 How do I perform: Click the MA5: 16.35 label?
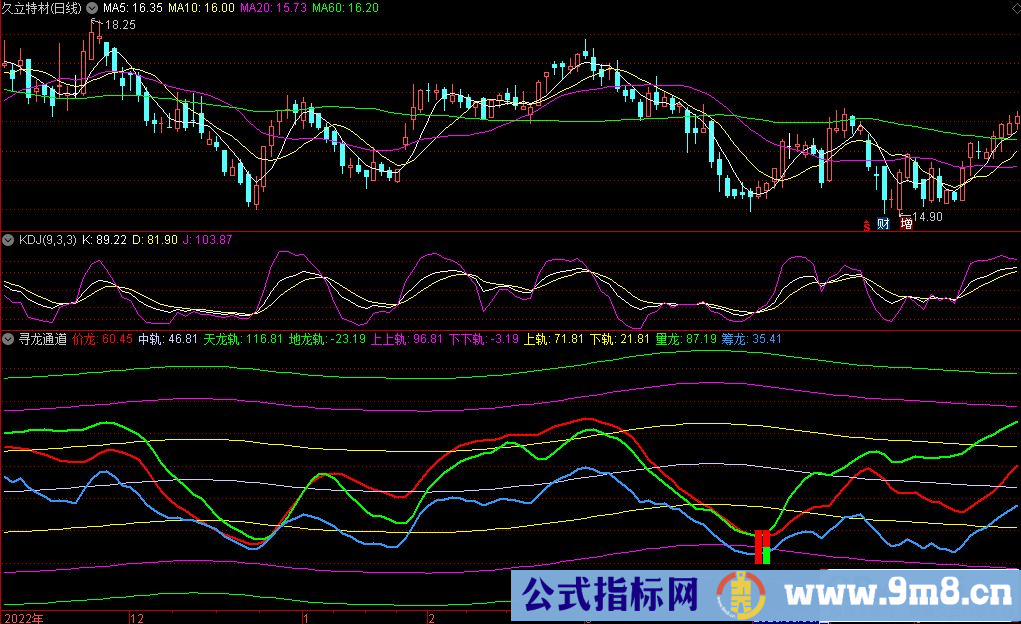pyautogui.click(x=133, y=8)
